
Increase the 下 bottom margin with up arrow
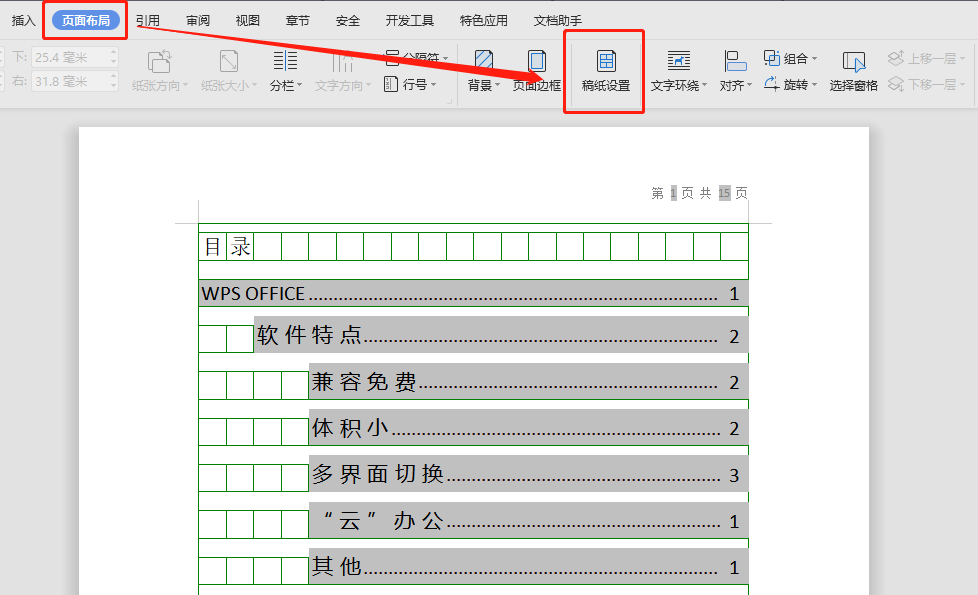(114, 53)
